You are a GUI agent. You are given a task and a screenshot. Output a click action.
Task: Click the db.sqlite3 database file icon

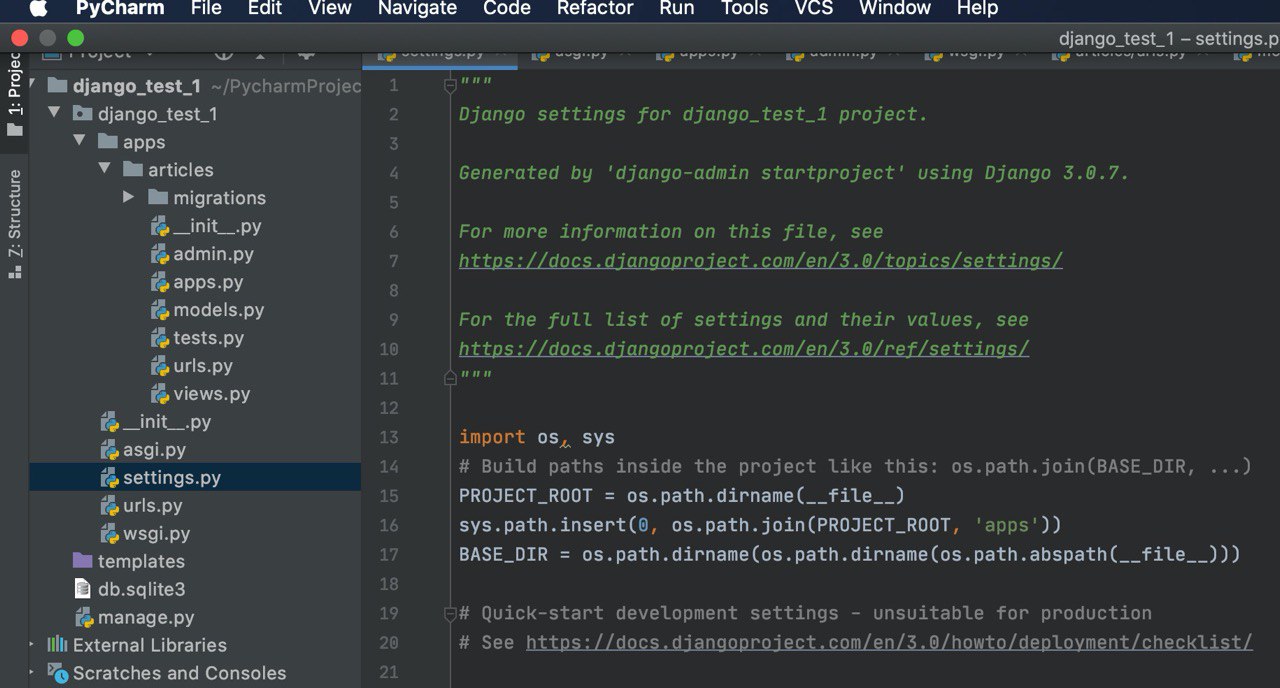(x=83, y=589)
